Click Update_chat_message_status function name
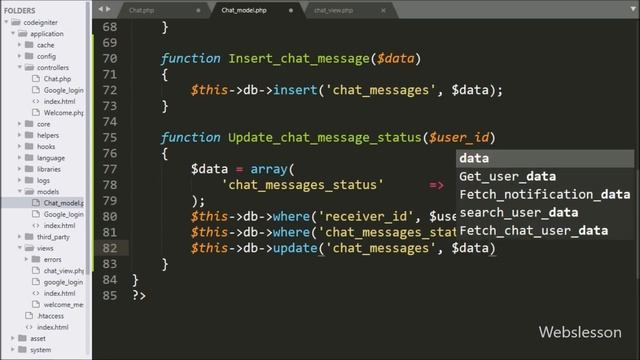The image size is (640, 360). [324, 138]
